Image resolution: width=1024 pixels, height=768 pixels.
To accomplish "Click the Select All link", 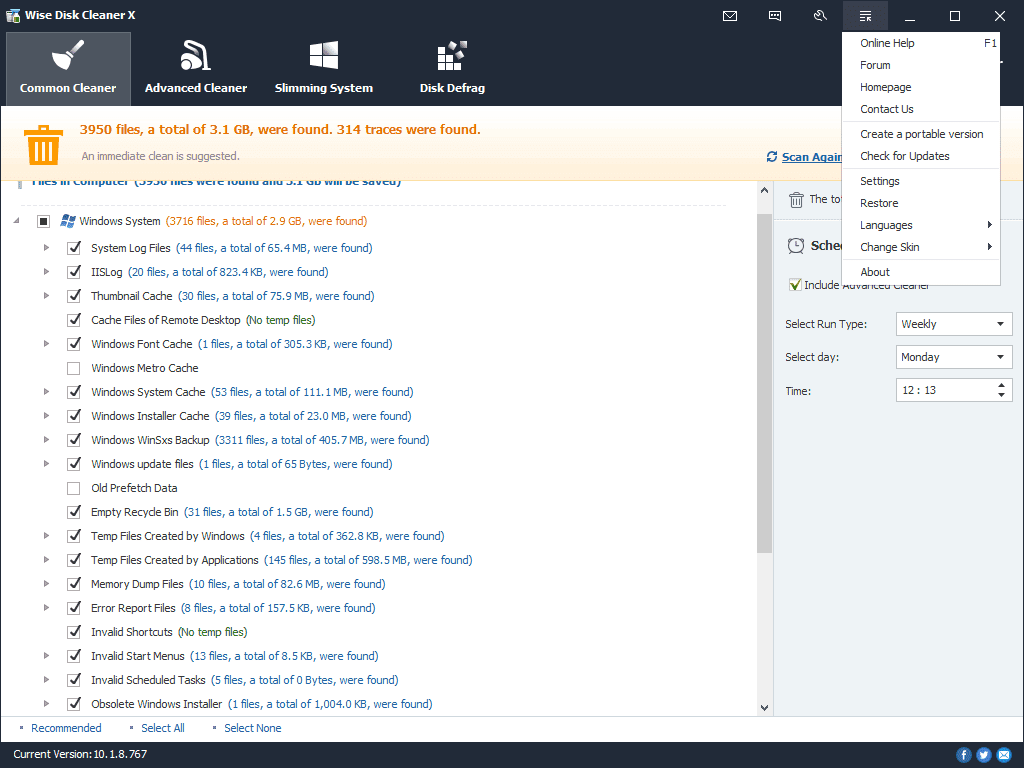I will pos(163,728).
